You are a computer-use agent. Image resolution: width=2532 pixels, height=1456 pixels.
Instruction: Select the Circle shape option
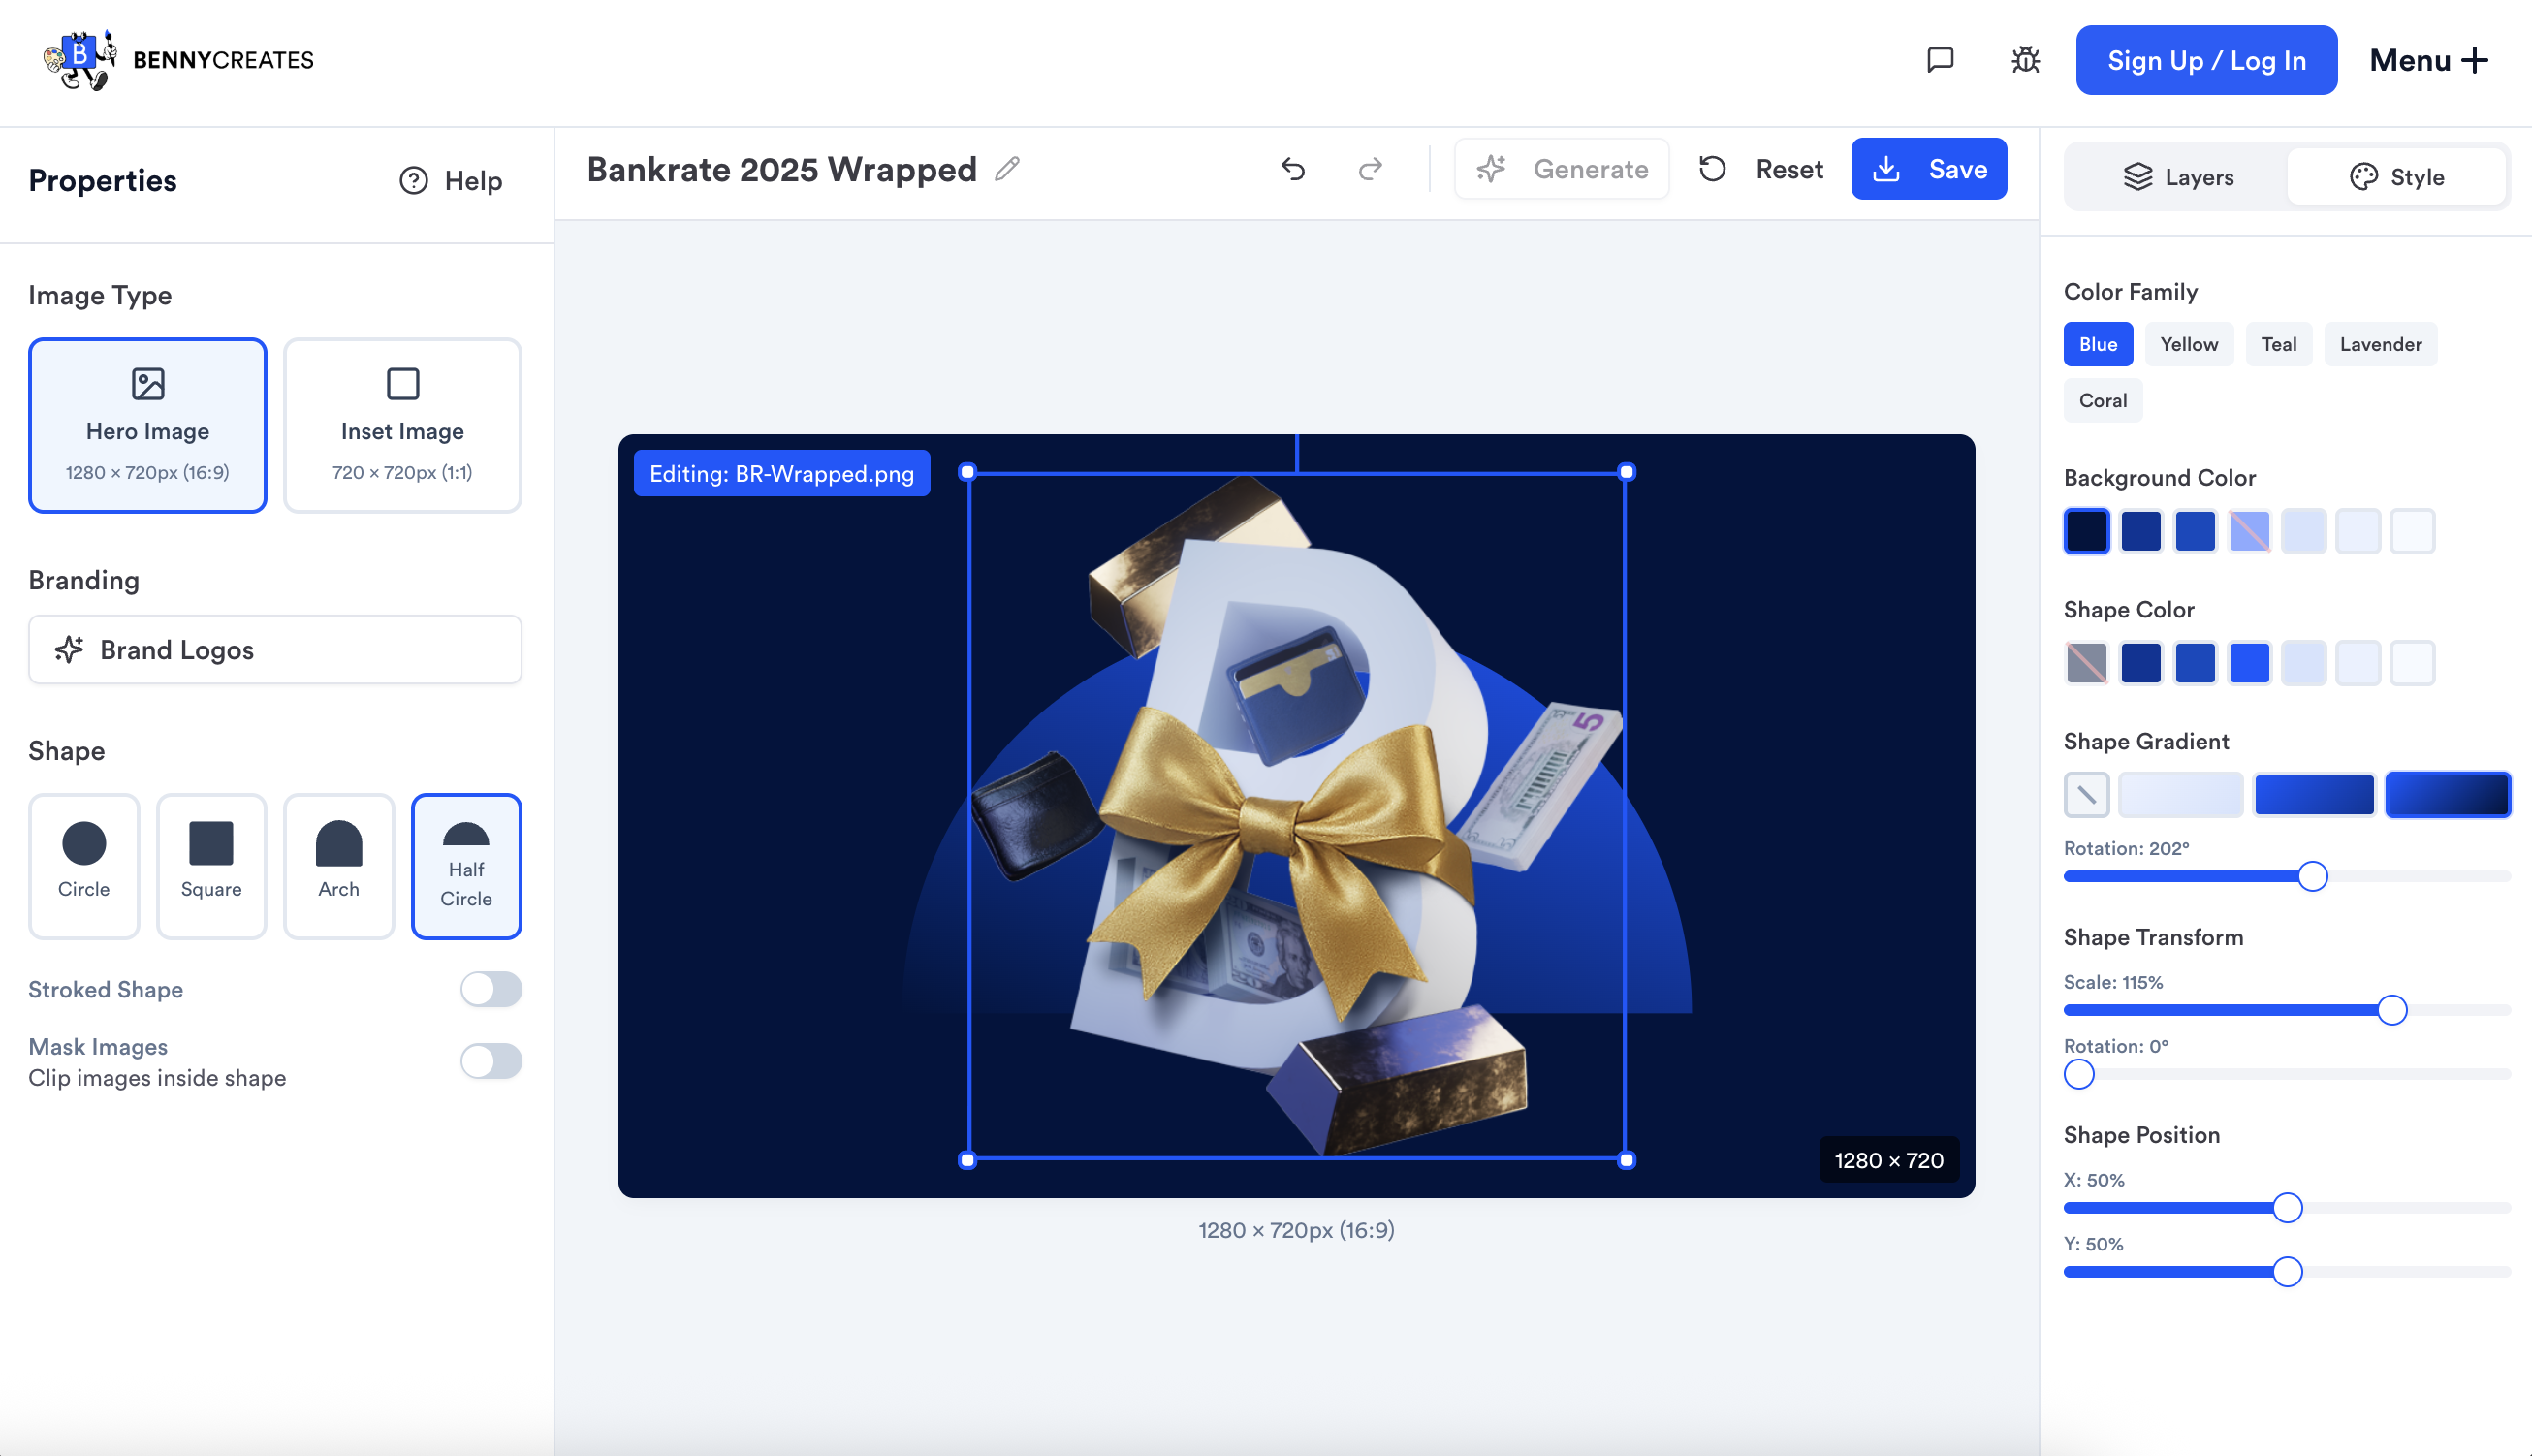84,866
